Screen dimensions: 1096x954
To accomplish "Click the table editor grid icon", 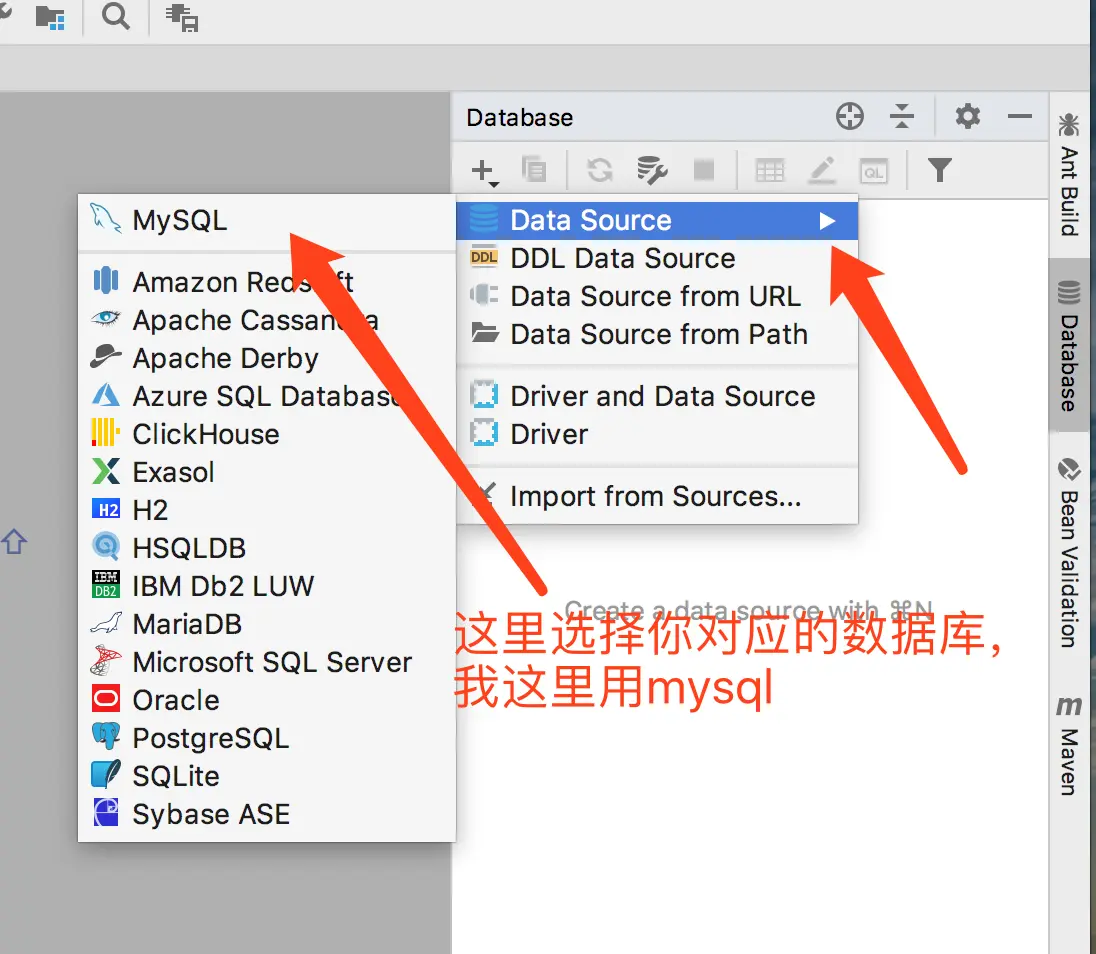I will (x=770, y=171).
